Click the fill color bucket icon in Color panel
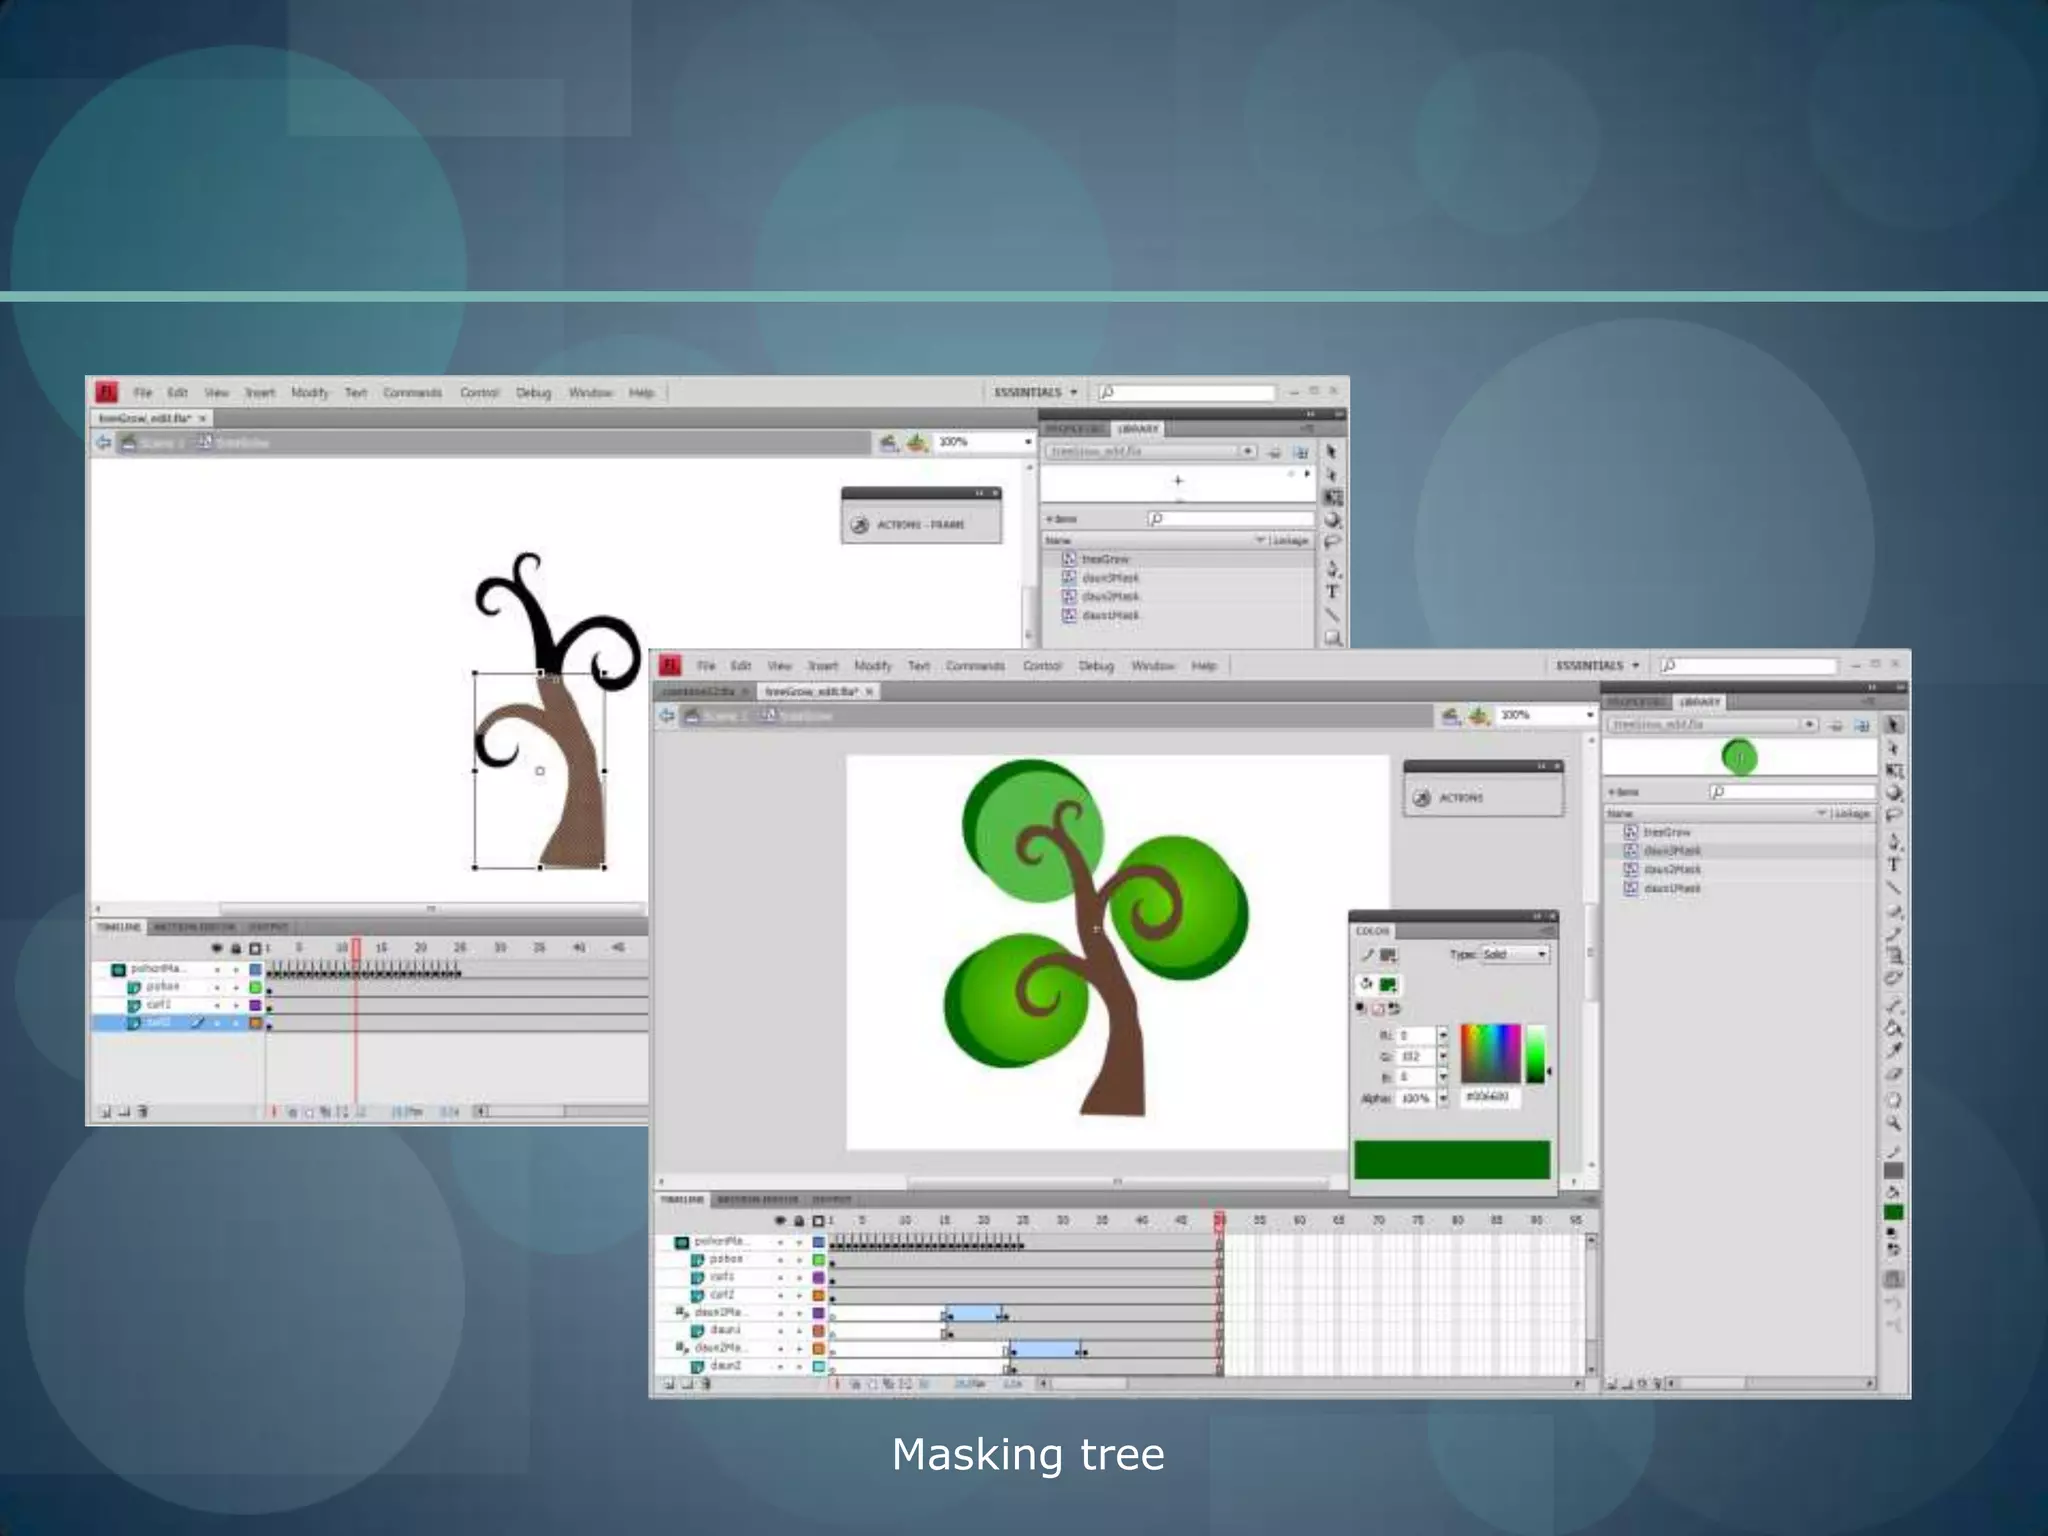 pyautogui.click(x=1367, y=984)
